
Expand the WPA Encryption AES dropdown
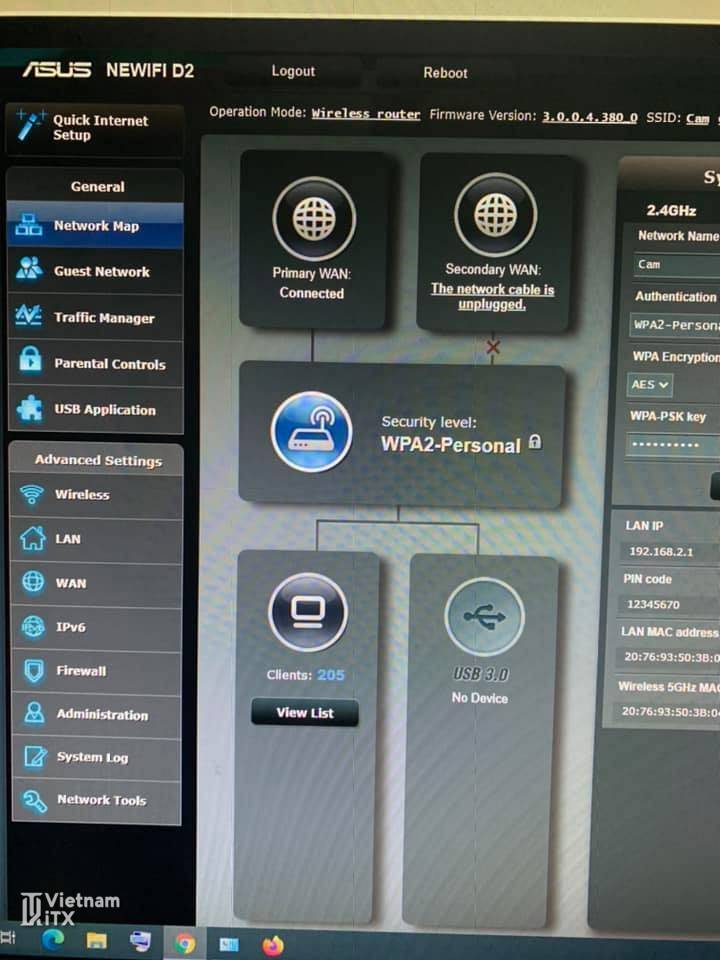[650, 384]
